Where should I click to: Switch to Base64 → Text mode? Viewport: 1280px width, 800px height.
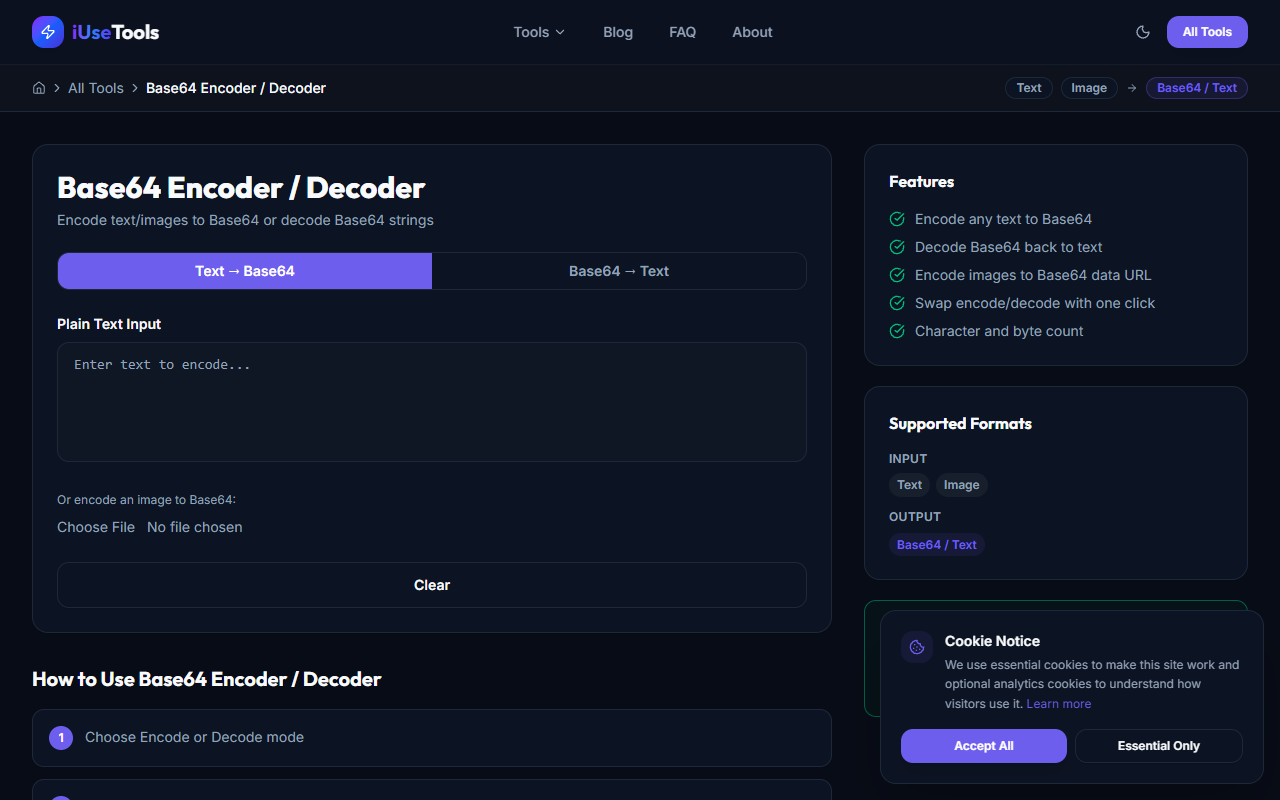(x=618, y=271)
